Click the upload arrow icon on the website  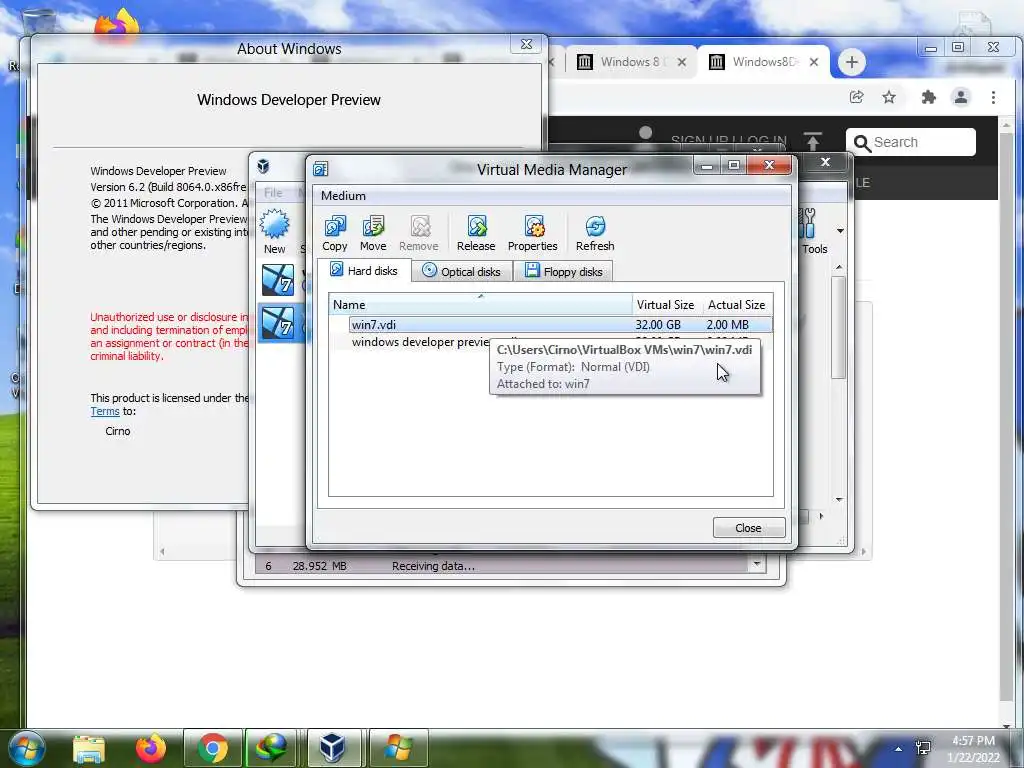pyautogui.click(x=812, y=141)
